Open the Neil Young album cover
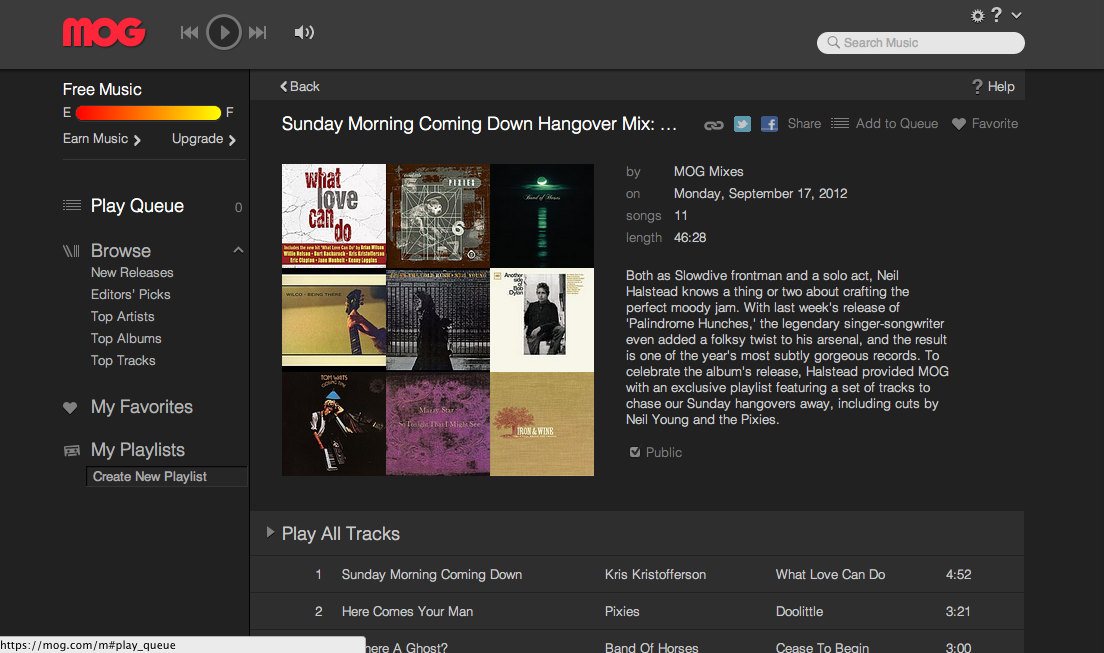Image resolution: width=1104 pixels, height=653 pixels. coord(438,320)
